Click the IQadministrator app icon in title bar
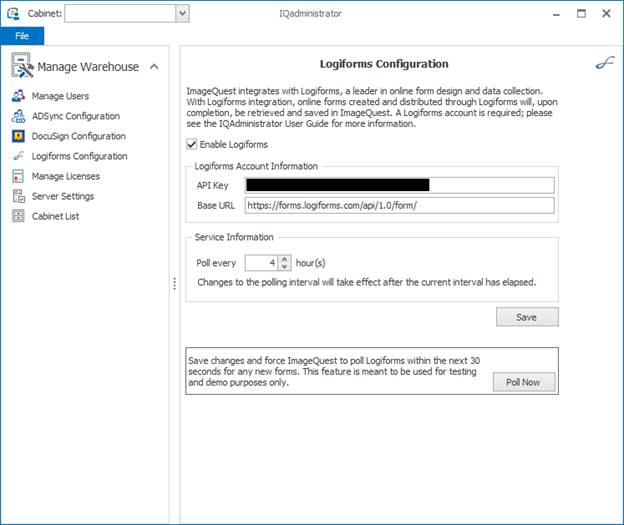 [x=14, y=13]
